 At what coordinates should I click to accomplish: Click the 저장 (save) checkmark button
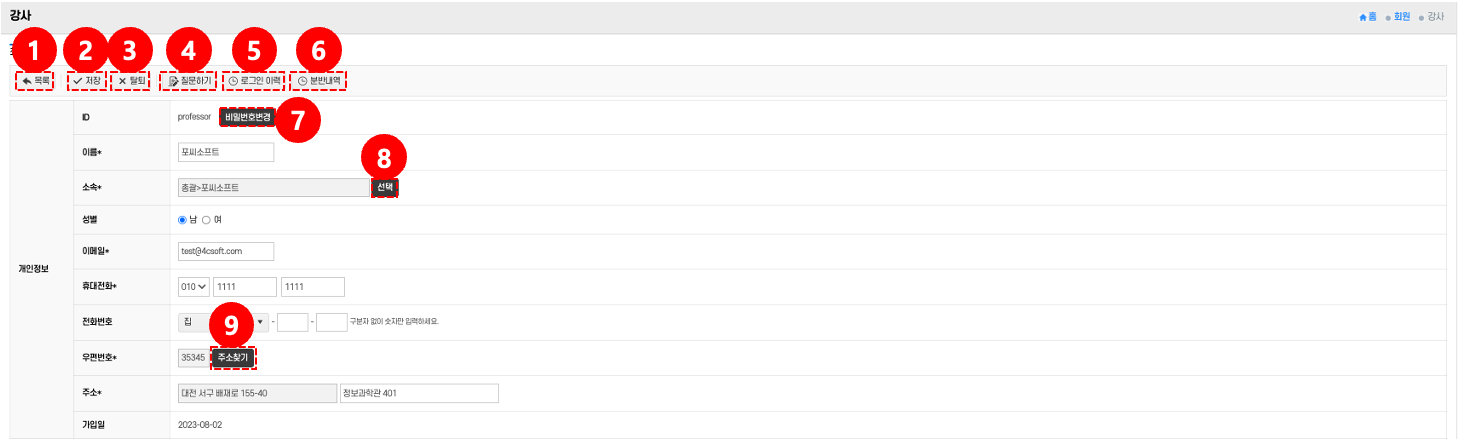87,80
